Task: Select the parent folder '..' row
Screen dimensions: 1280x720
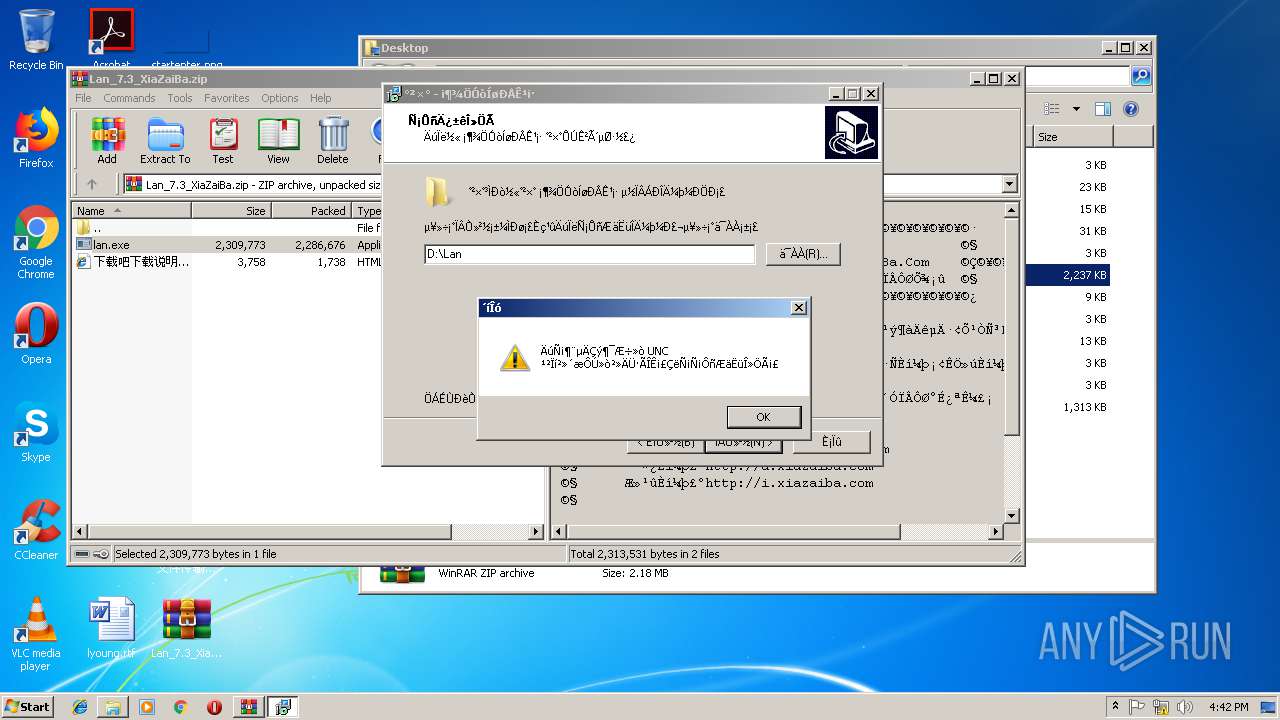Action: point(227,228)
